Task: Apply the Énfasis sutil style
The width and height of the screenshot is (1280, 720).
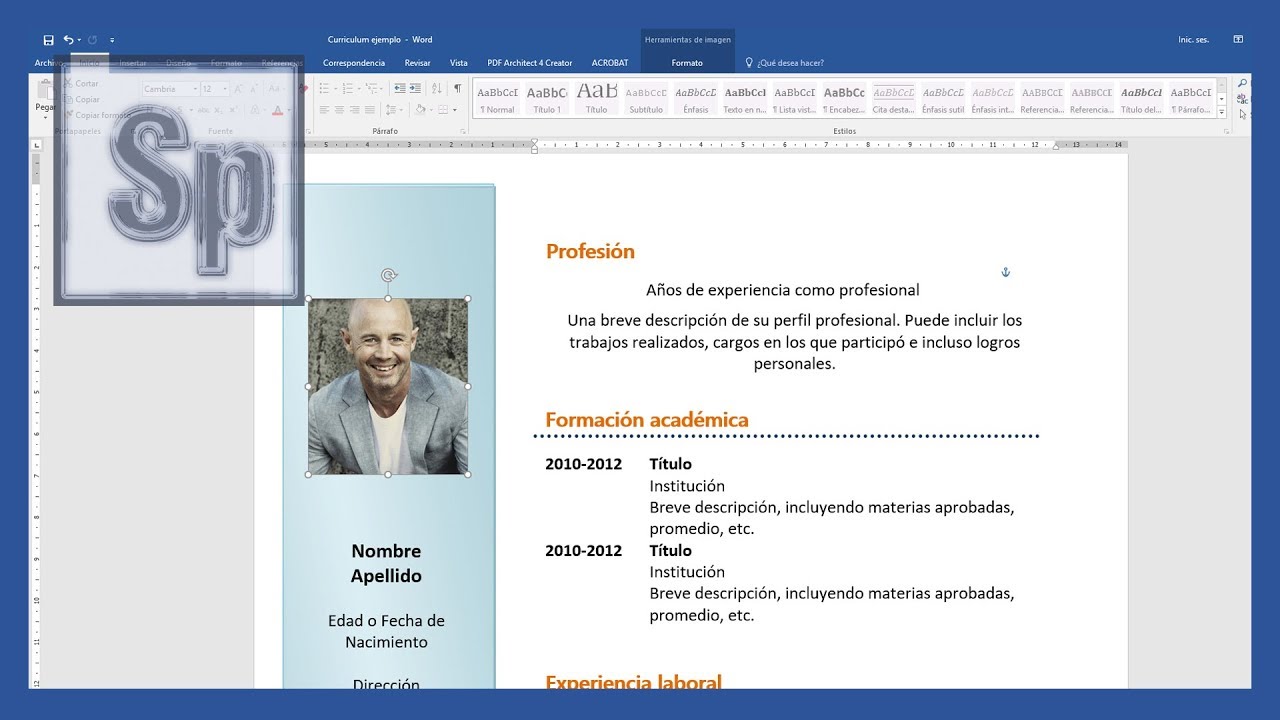Action: click(x=943, y=99)
